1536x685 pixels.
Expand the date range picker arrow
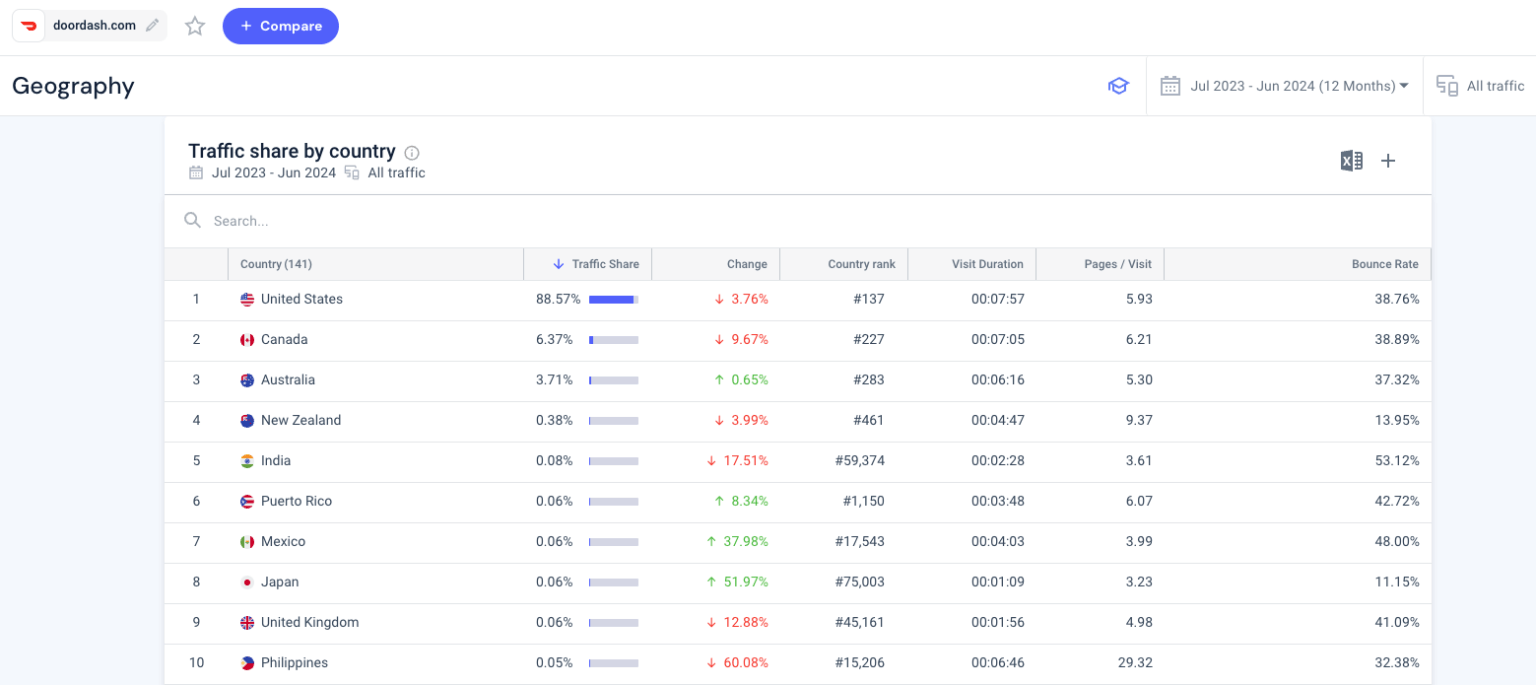pos(1404,86)
